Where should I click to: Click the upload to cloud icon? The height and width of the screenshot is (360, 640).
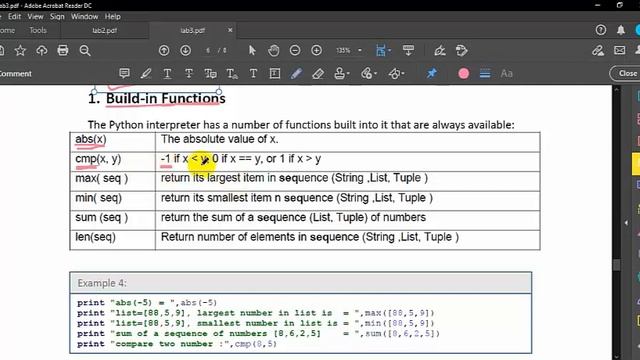42,51
